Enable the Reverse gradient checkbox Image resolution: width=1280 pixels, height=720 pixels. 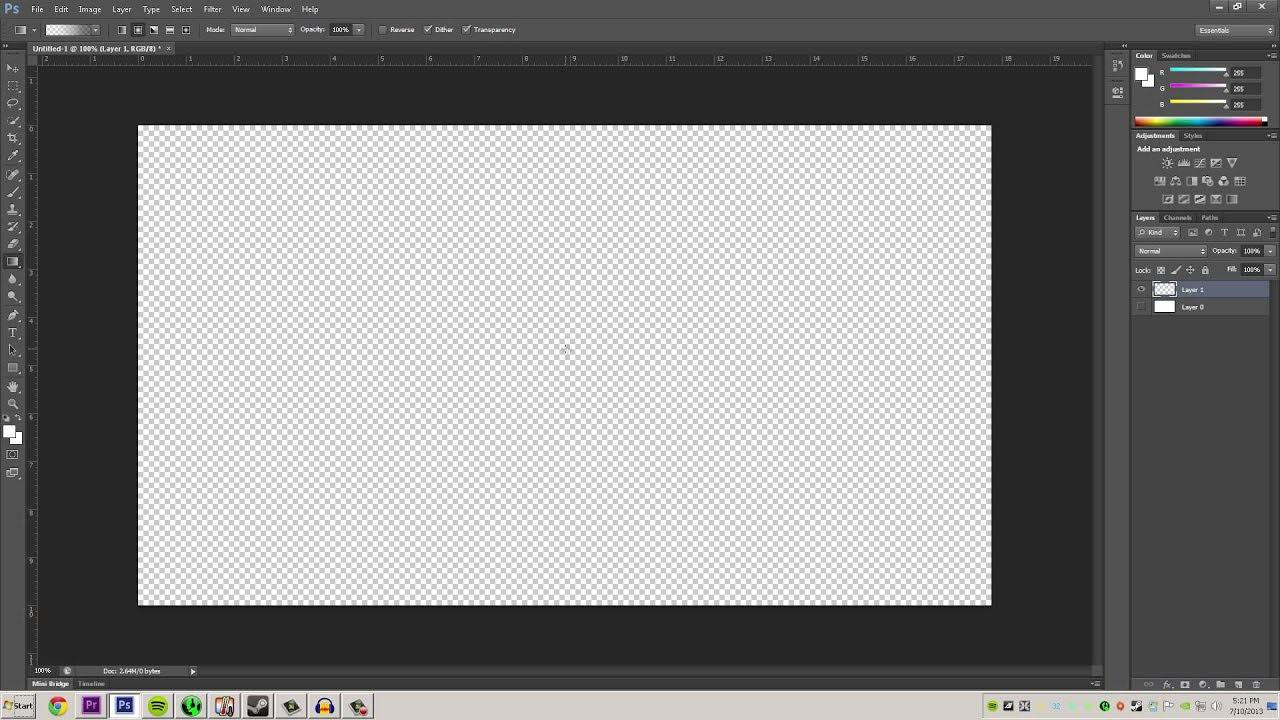(x=383, y=30)
